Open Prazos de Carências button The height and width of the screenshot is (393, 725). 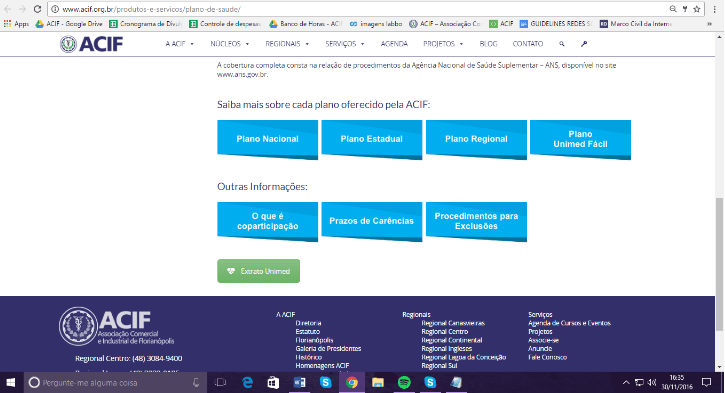371,221
